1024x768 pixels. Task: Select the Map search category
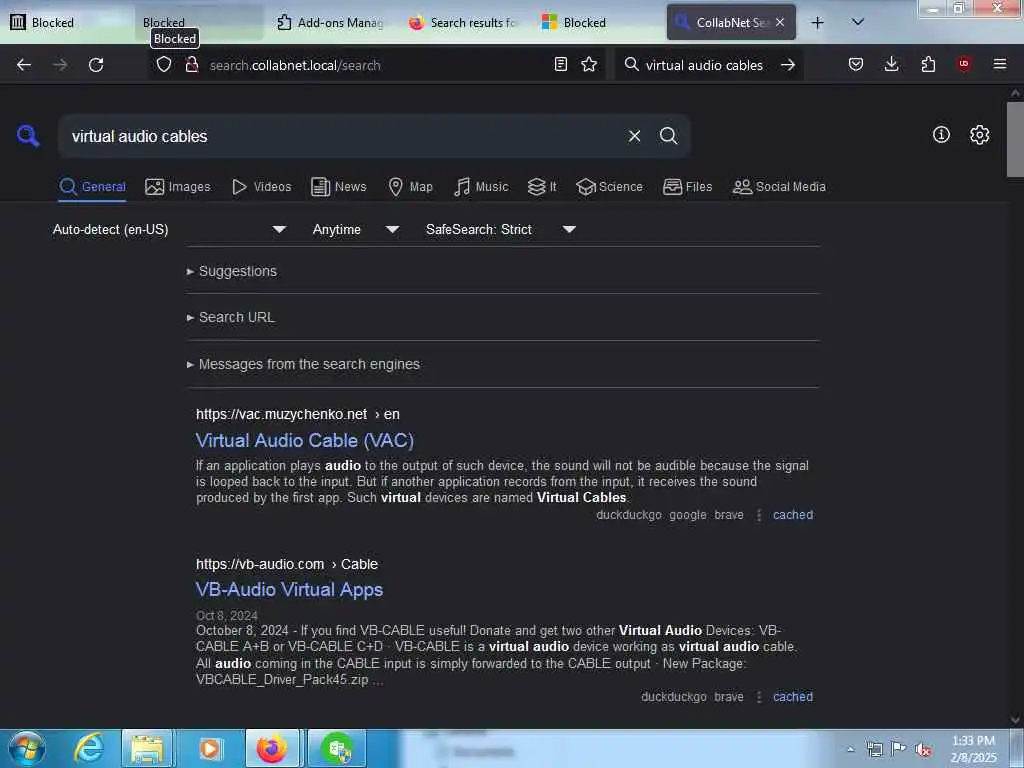[x=410, y=187]
